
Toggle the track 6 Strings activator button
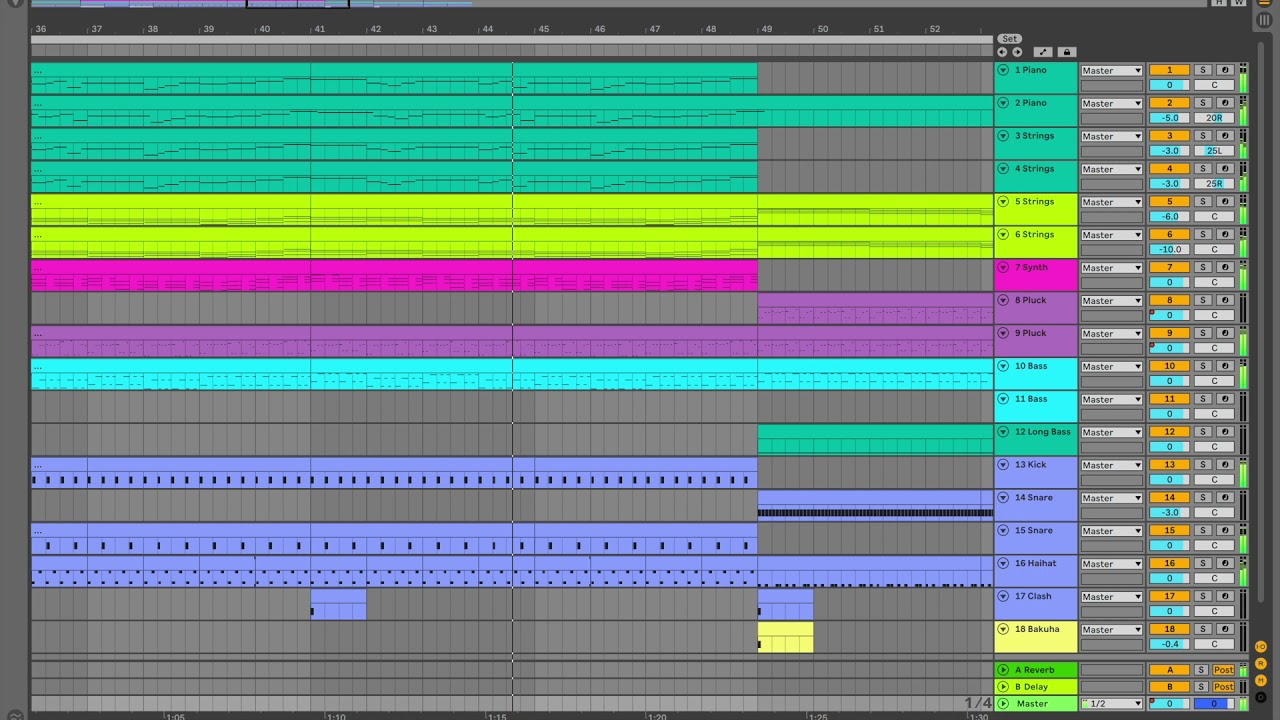click(x=1169, y=235)
